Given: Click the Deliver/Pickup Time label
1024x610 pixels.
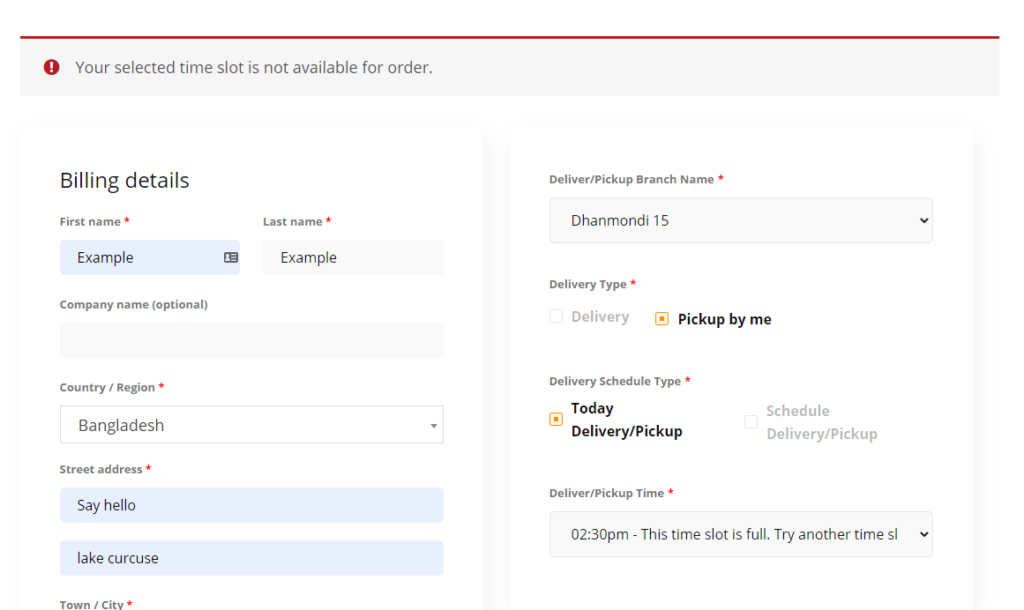Looking at the screenshot, I should pos(606,493).
